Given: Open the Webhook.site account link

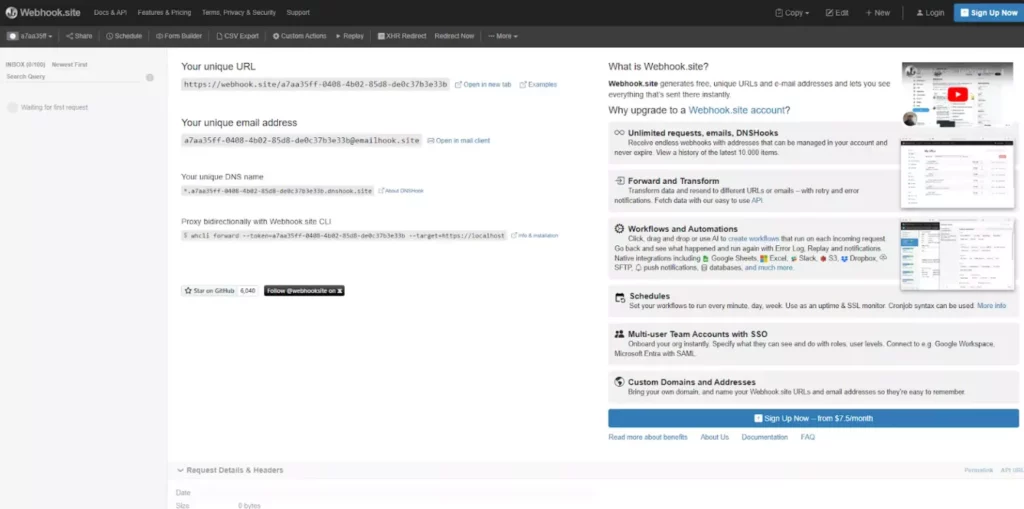Looking at the screenshot, I should click(736, 110).
